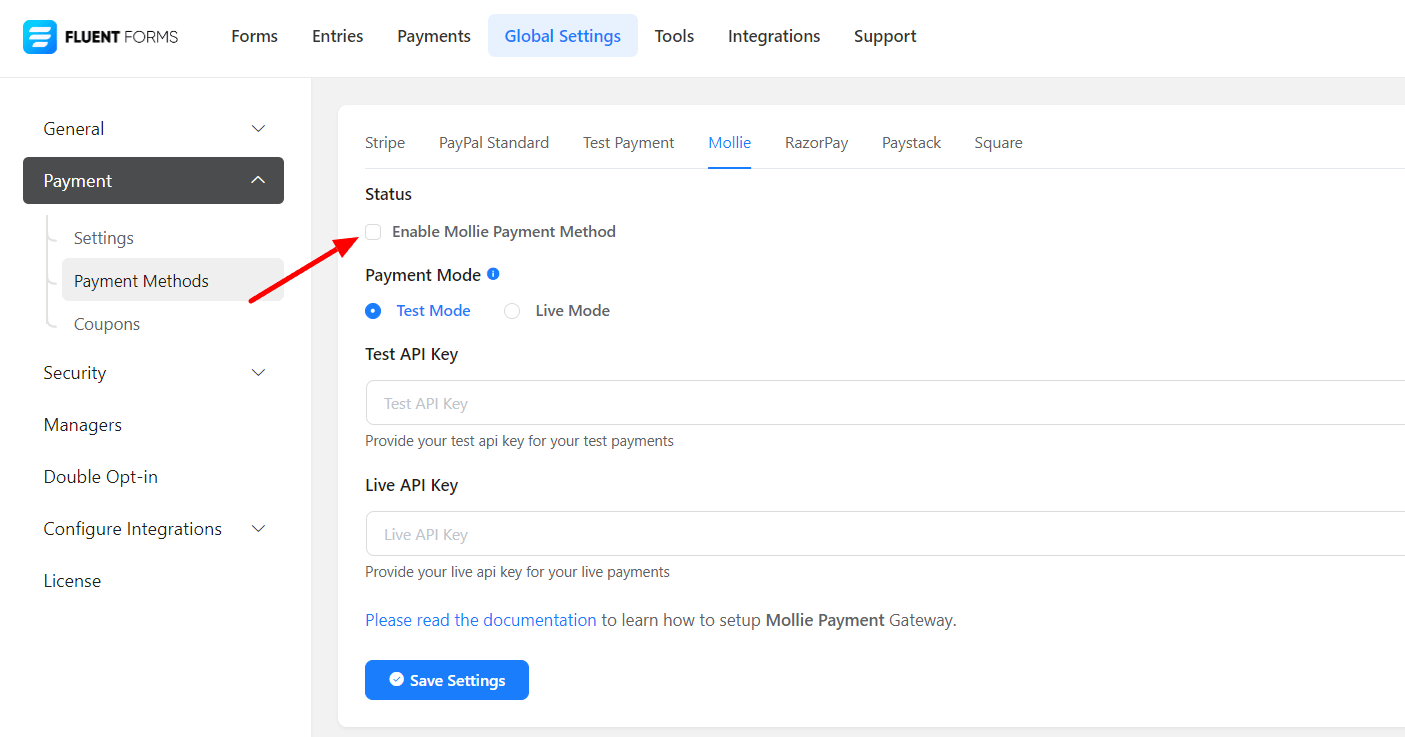The image size is (1405, 737).
Task: Click the Payment Mode info icon
Action: [493, 274]
